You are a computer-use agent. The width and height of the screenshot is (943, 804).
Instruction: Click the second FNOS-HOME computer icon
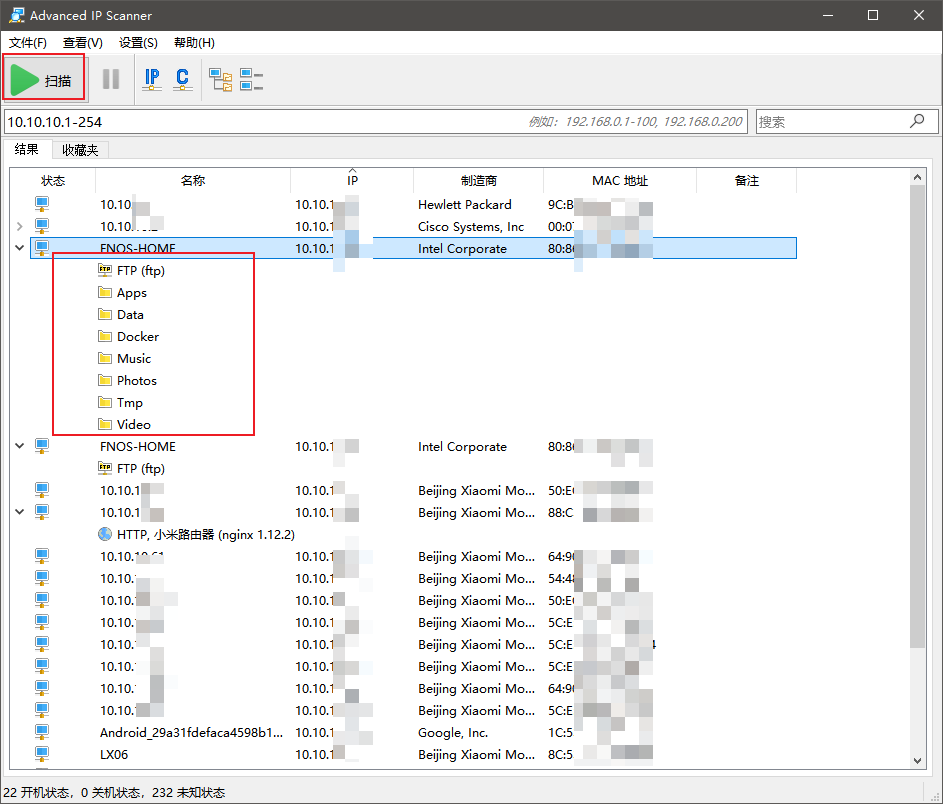tap(41, 446)
